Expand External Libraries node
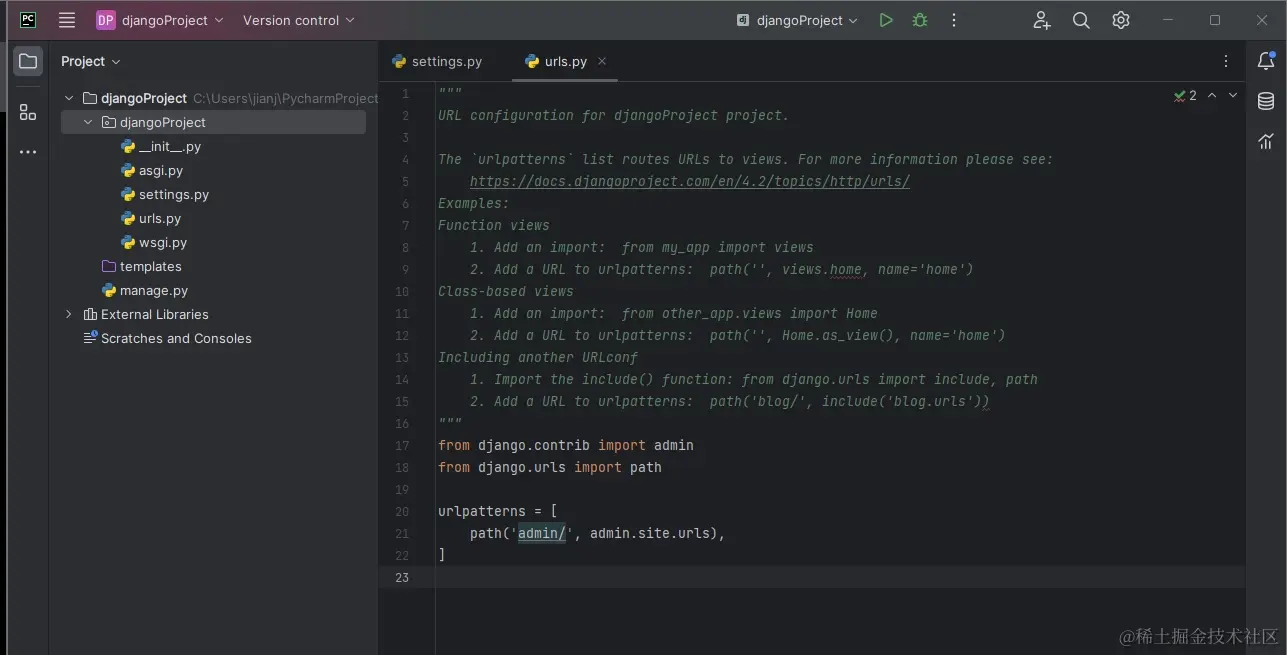This screenshot has height=655, width=1287. tap(69, 314)
